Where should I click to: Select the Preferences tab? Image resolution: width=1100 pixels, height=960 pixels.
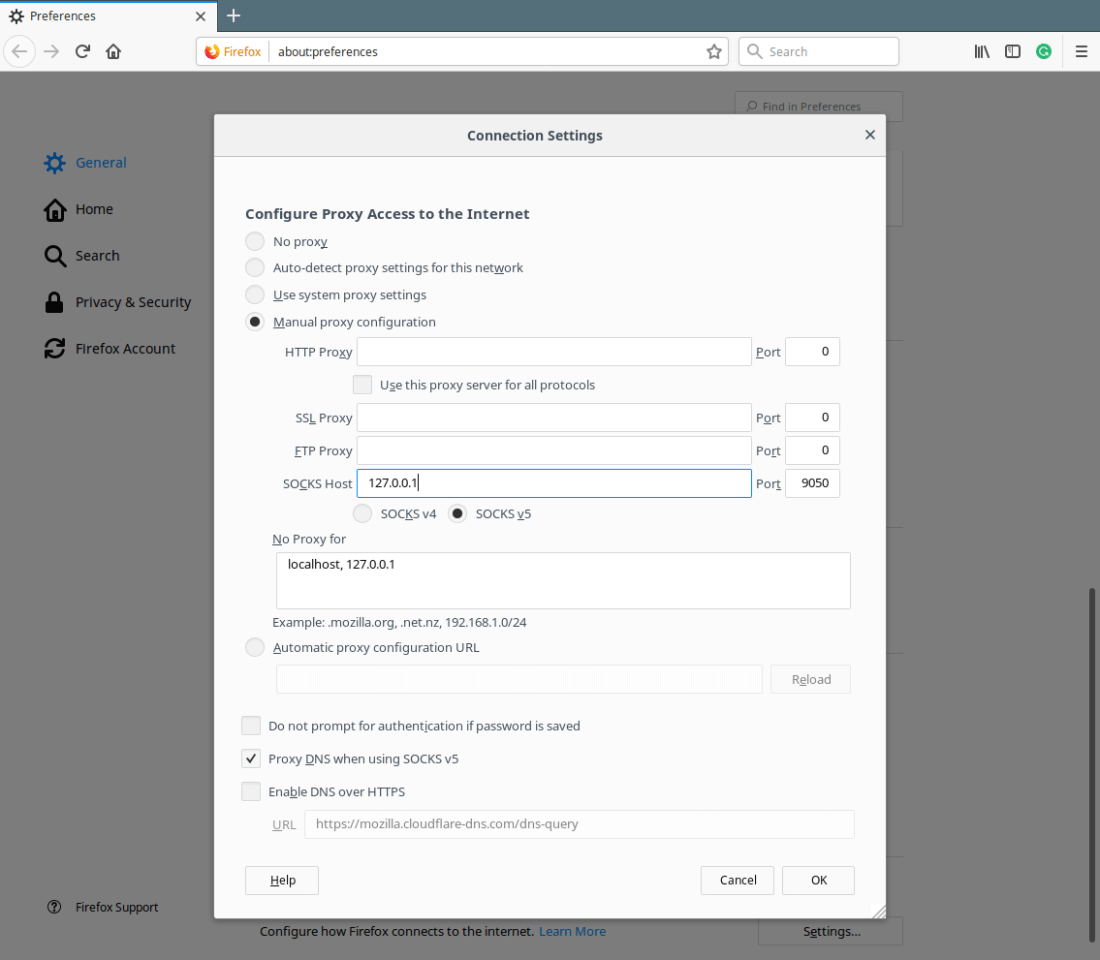coord(108,16)
